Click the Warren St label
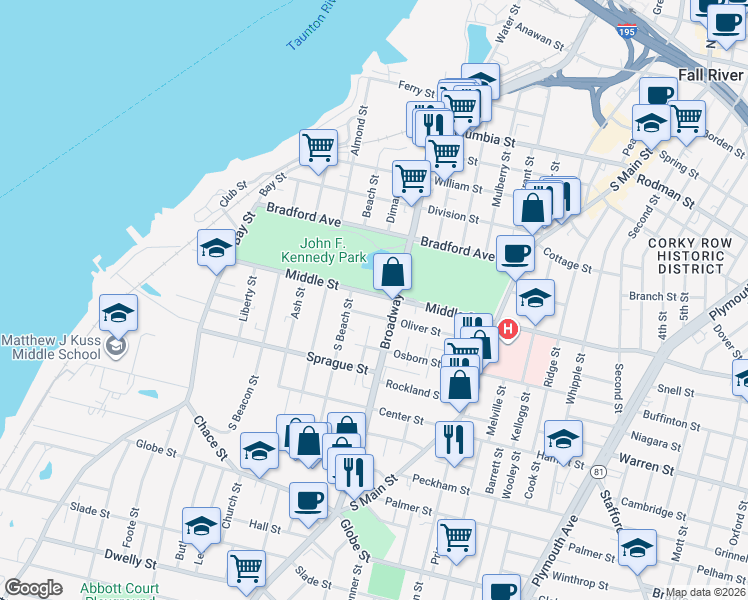Viewport: 748px width, 600px height. 646,465
